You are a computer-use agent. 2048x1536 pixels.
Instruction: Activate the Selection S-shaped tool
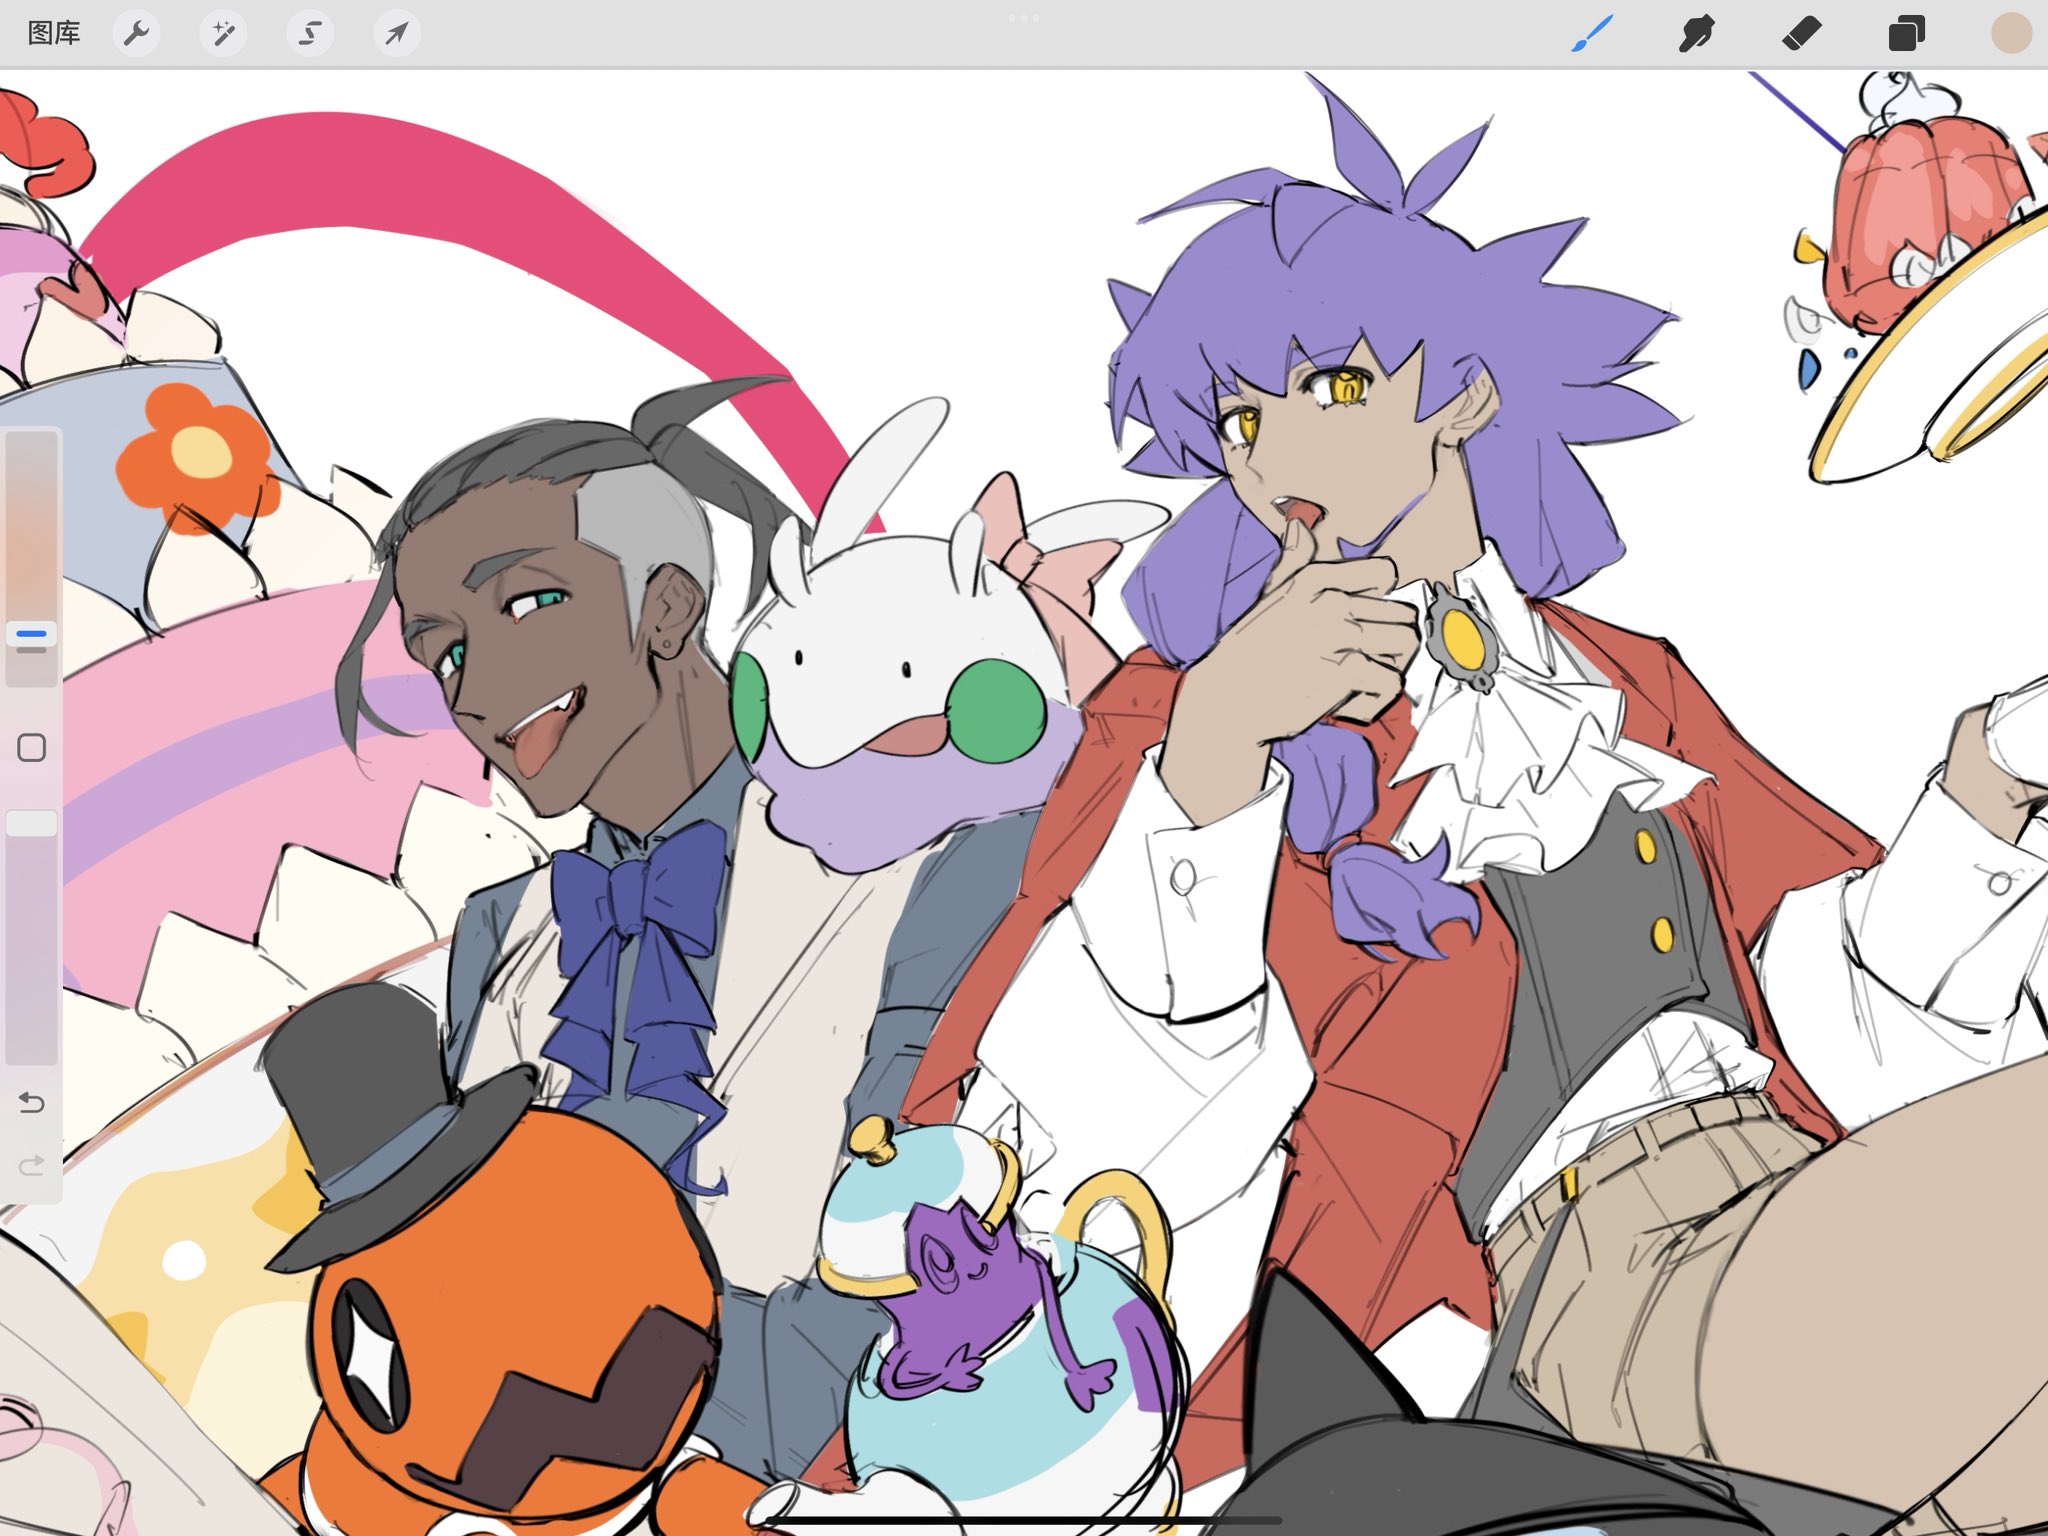[x=310, y=34]
